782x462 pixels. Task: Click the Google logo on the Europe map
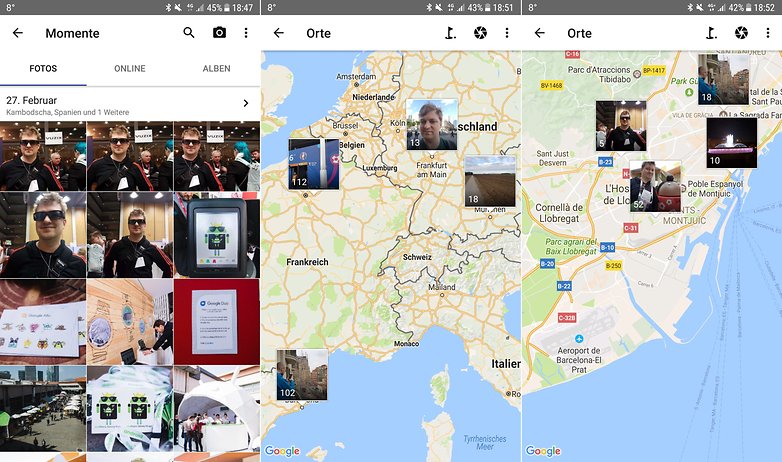pyautogui.click(x=282, y=451)
